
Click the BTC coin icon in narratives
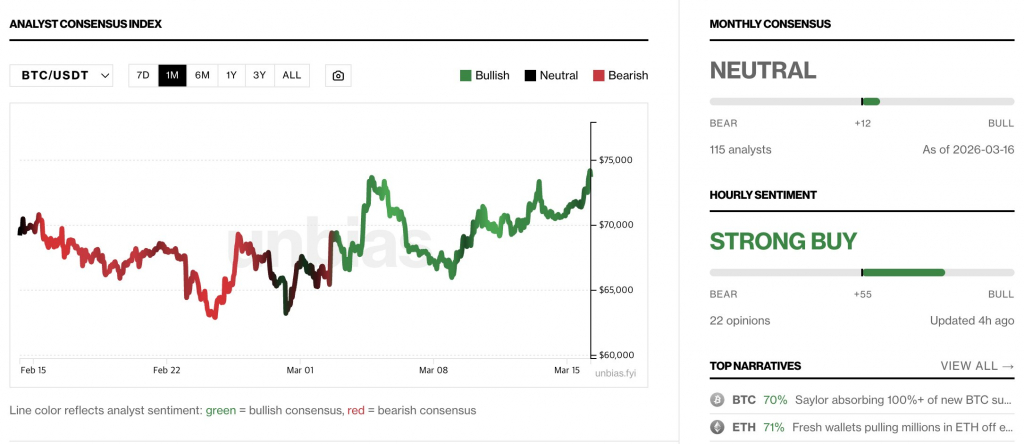pos(716,400)
